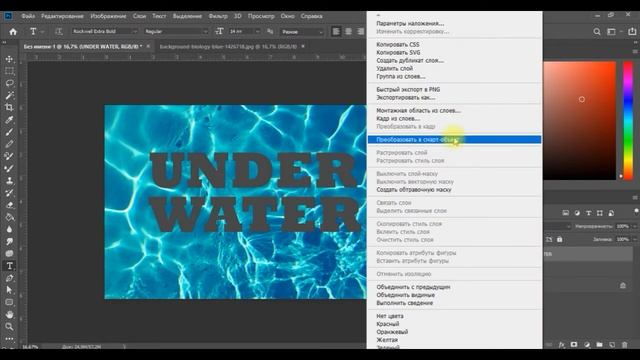Add a layer mask from Layers panel bottom
The width and height of the screenshot is (640, 360).
(574, 345)
